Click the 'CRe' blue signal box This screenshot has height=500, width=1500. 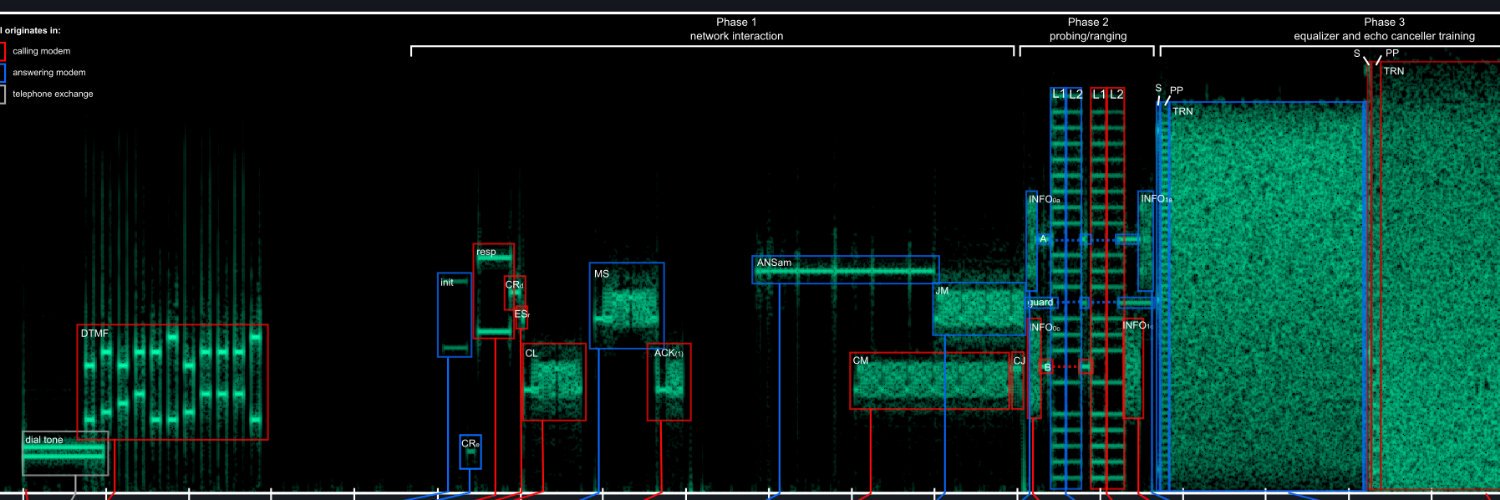click(x=470, y=452)
